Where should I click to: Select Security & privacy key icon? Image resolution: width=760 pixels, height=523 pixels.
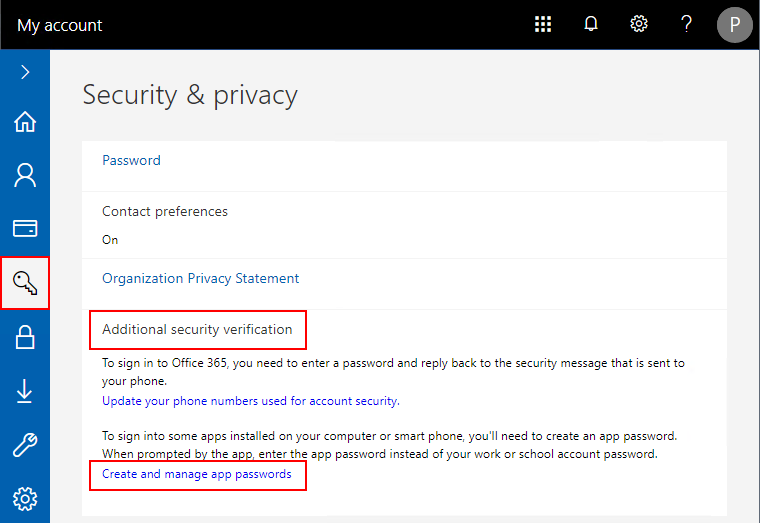tap(25, 283)
